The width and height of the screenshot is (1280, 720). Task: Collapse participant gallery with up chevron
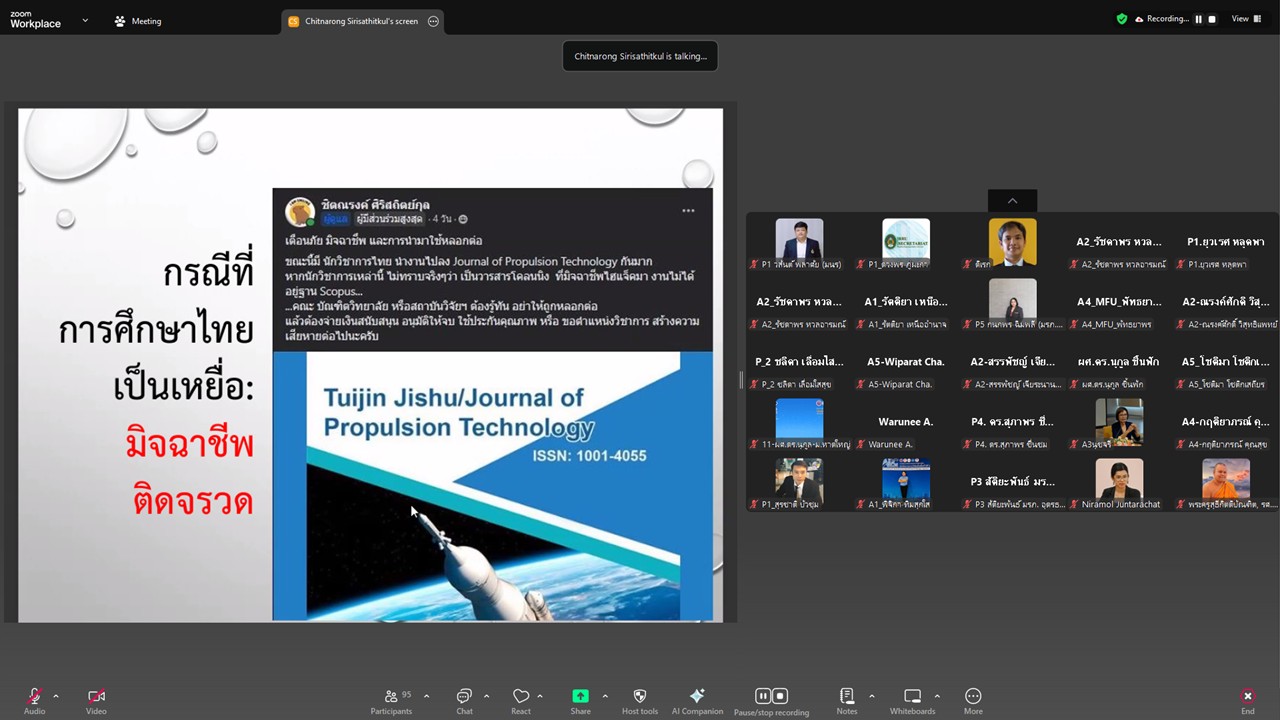(1012, 201)
